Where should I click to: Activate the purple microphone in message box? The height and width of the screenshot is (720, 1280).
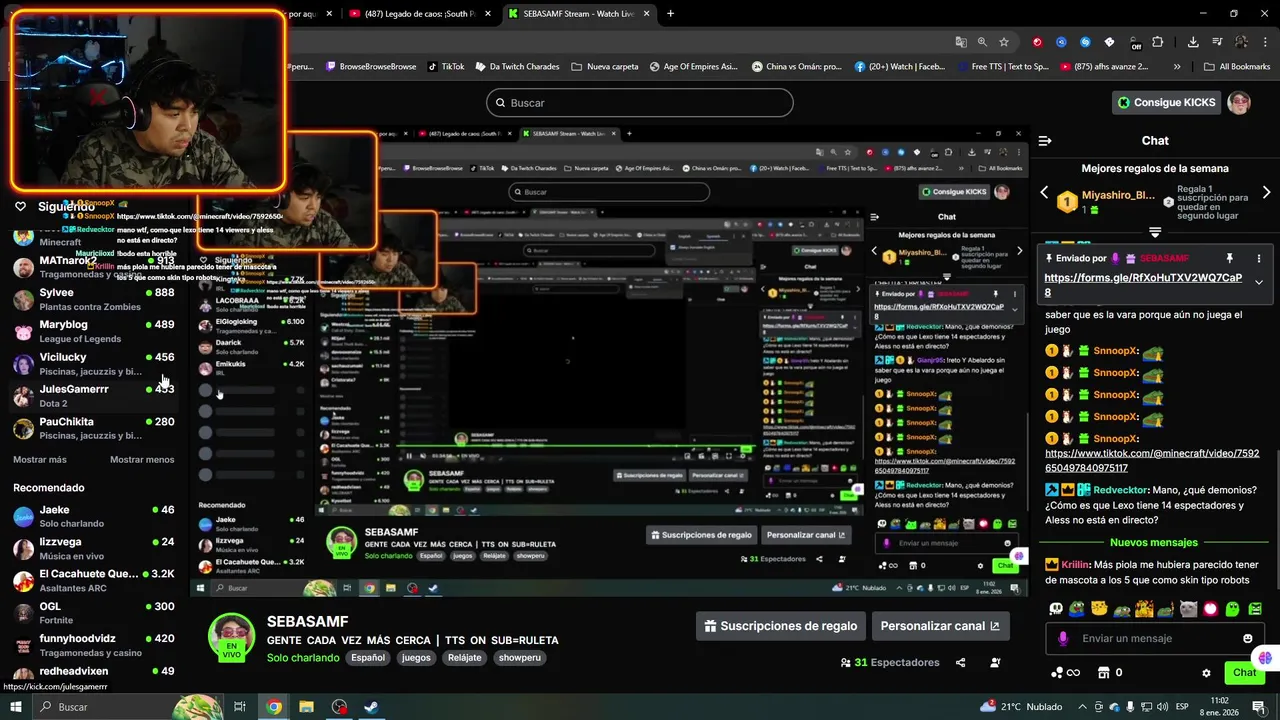[x=1063, y=638]
